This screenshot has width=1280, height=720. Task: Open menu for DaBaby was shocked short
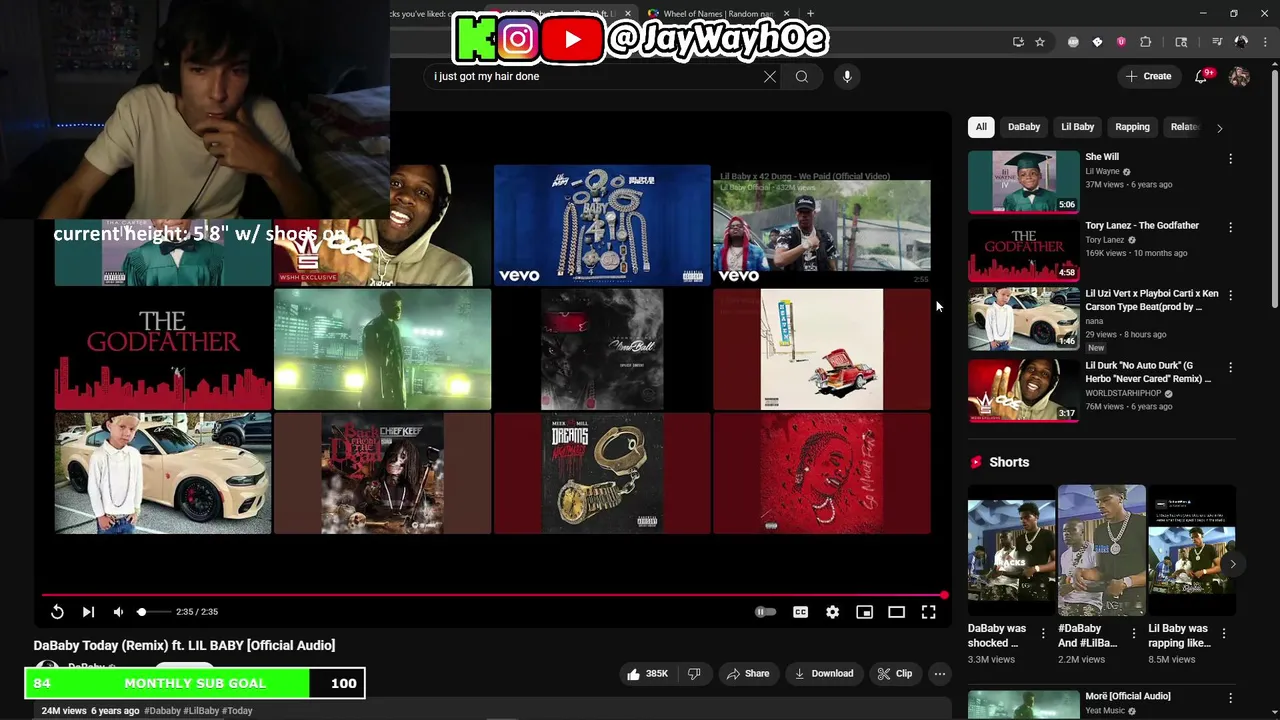tap(1043, 634)
